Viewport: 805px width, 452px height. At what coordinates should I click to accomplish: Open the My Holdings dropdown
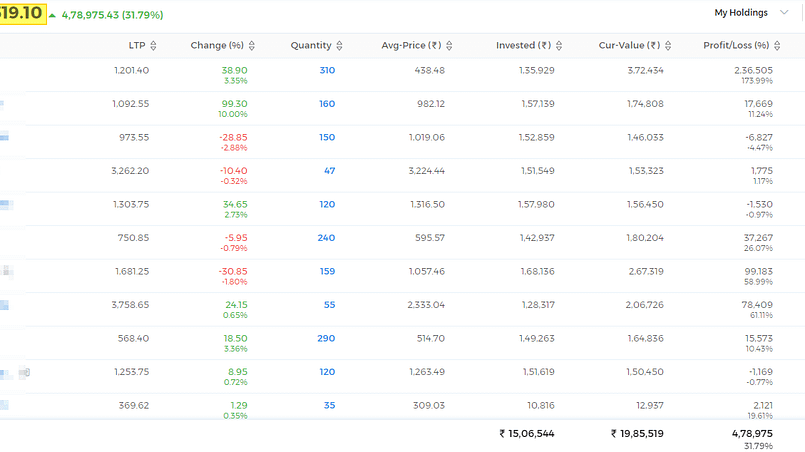coord(751,13)
